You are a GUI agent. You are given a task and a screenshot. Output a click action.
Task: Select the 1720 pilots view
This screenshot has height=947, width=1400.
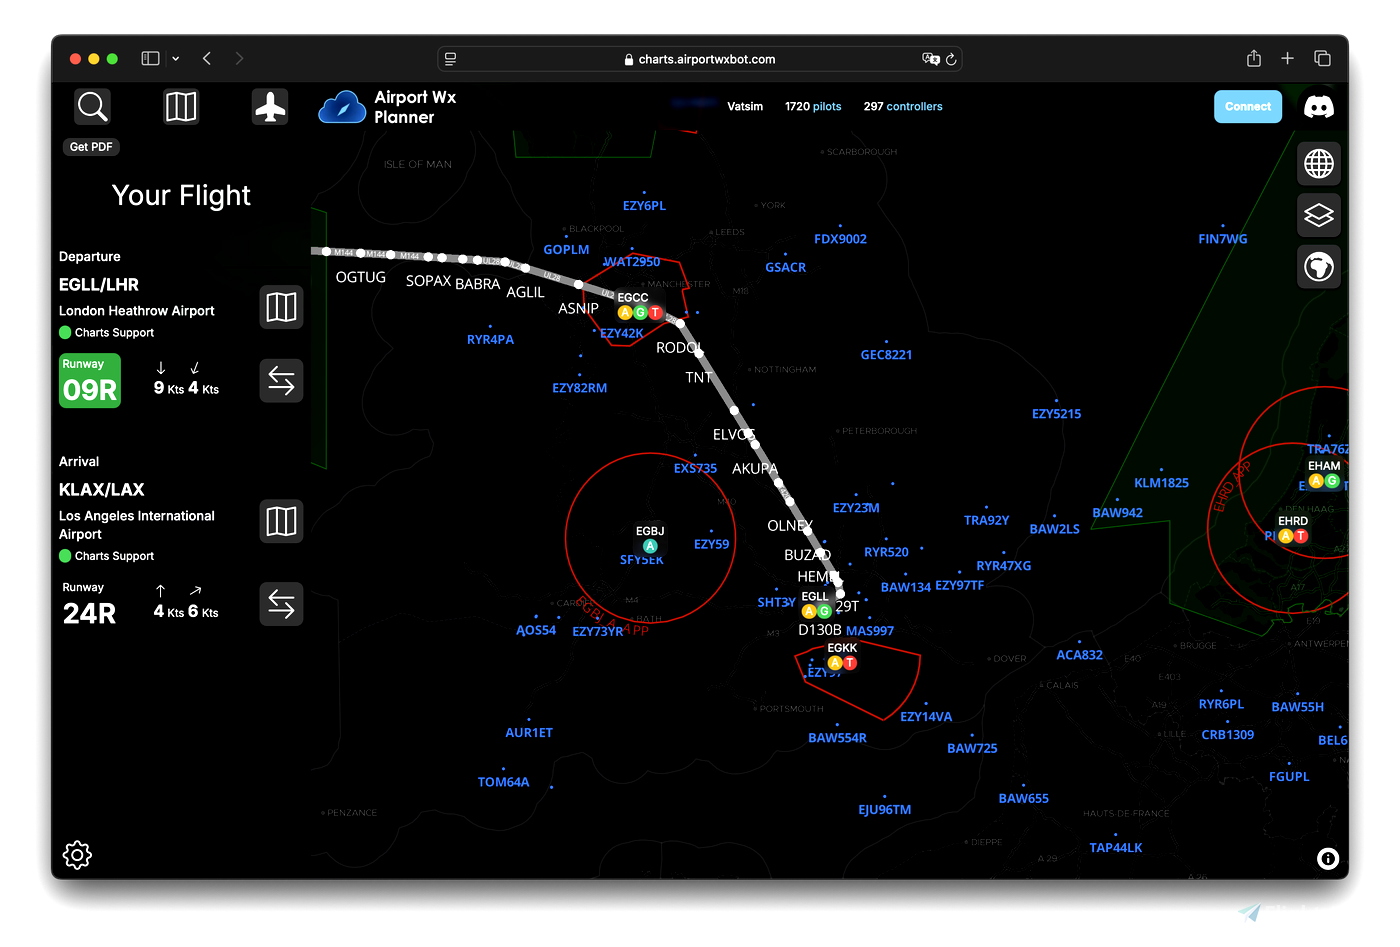pyautogui.click(x=813, y=106)
